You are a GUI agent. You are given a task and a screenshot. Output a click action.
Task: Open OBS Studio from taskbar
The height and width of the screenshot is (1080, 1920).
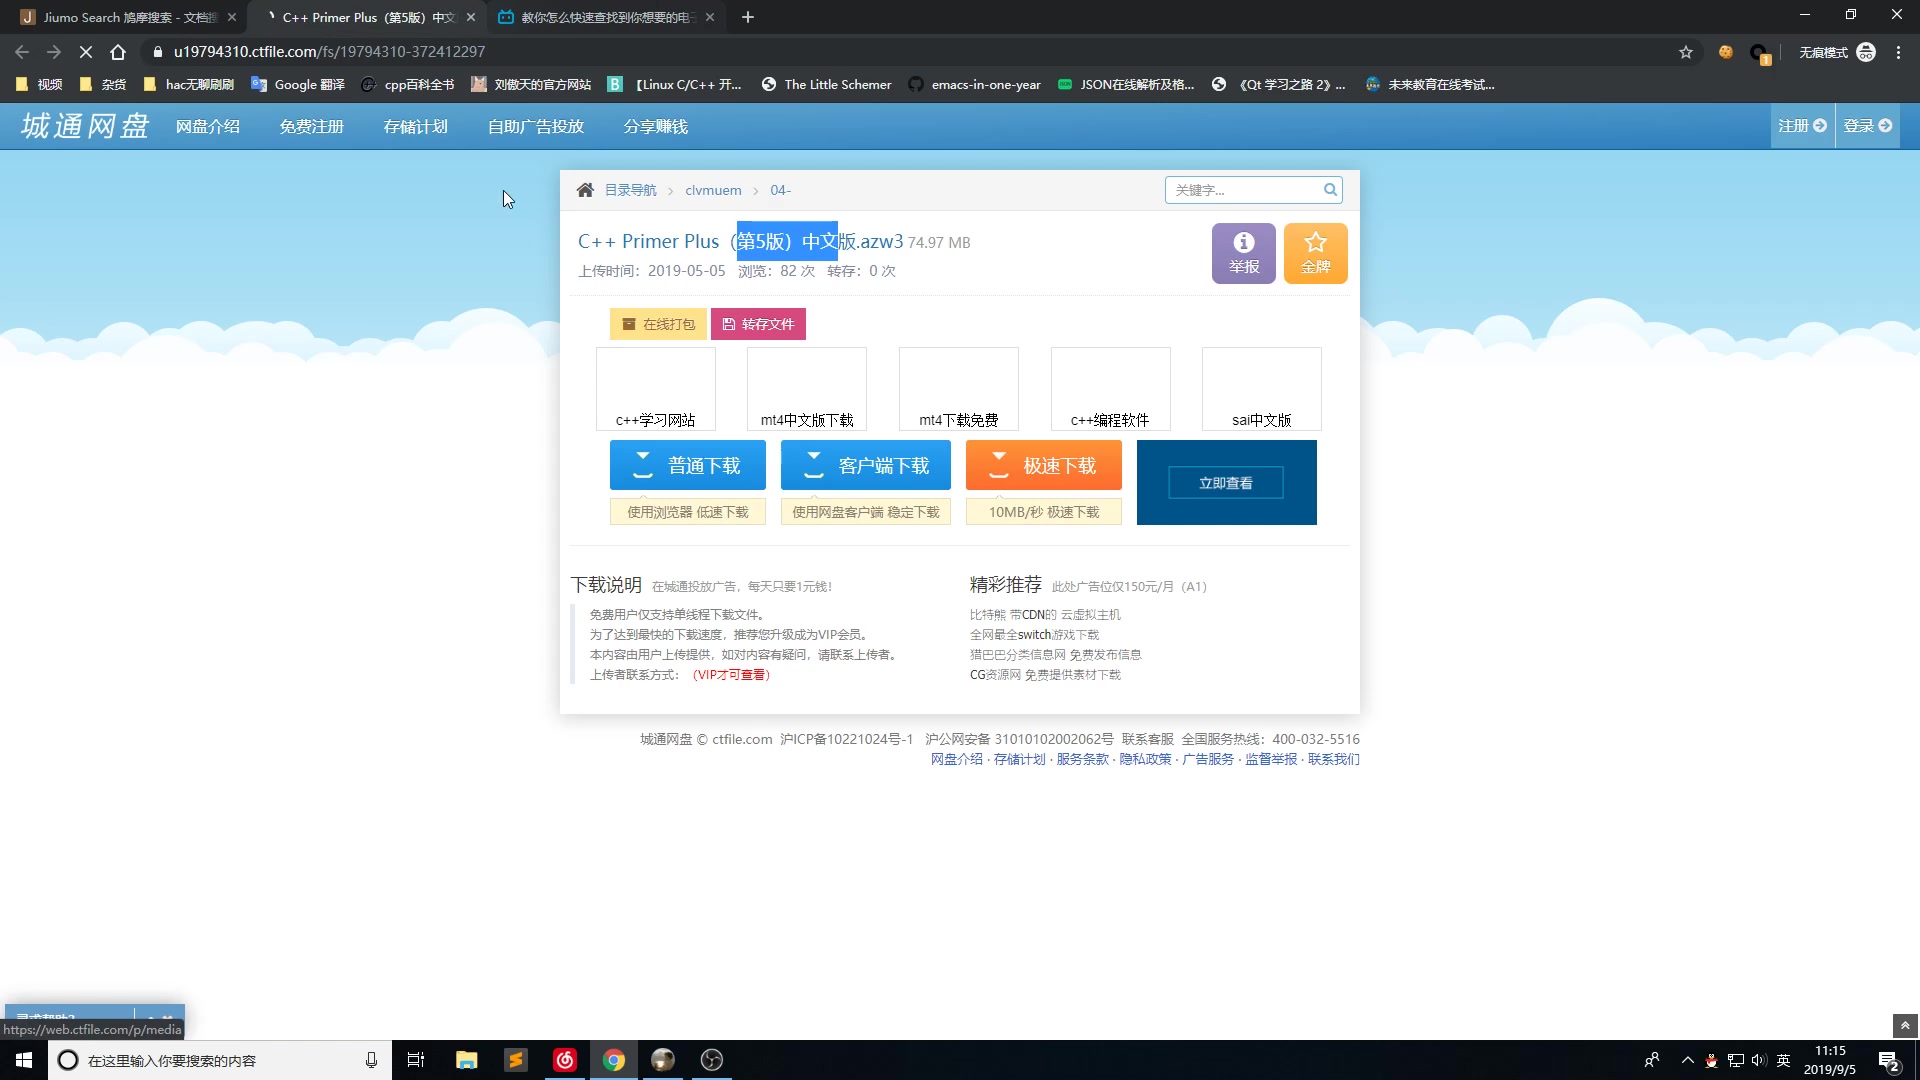tap(712, 1060)
